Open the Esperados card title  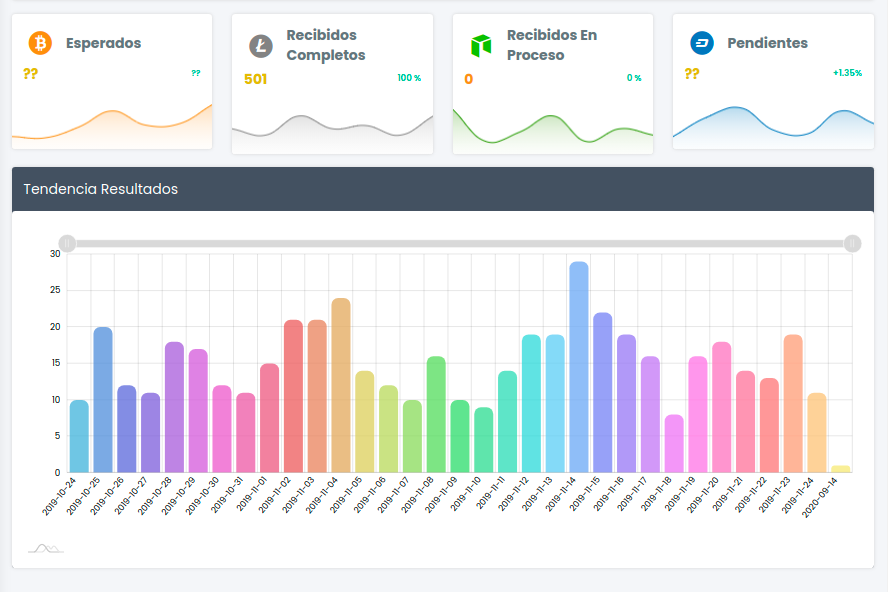103,43
